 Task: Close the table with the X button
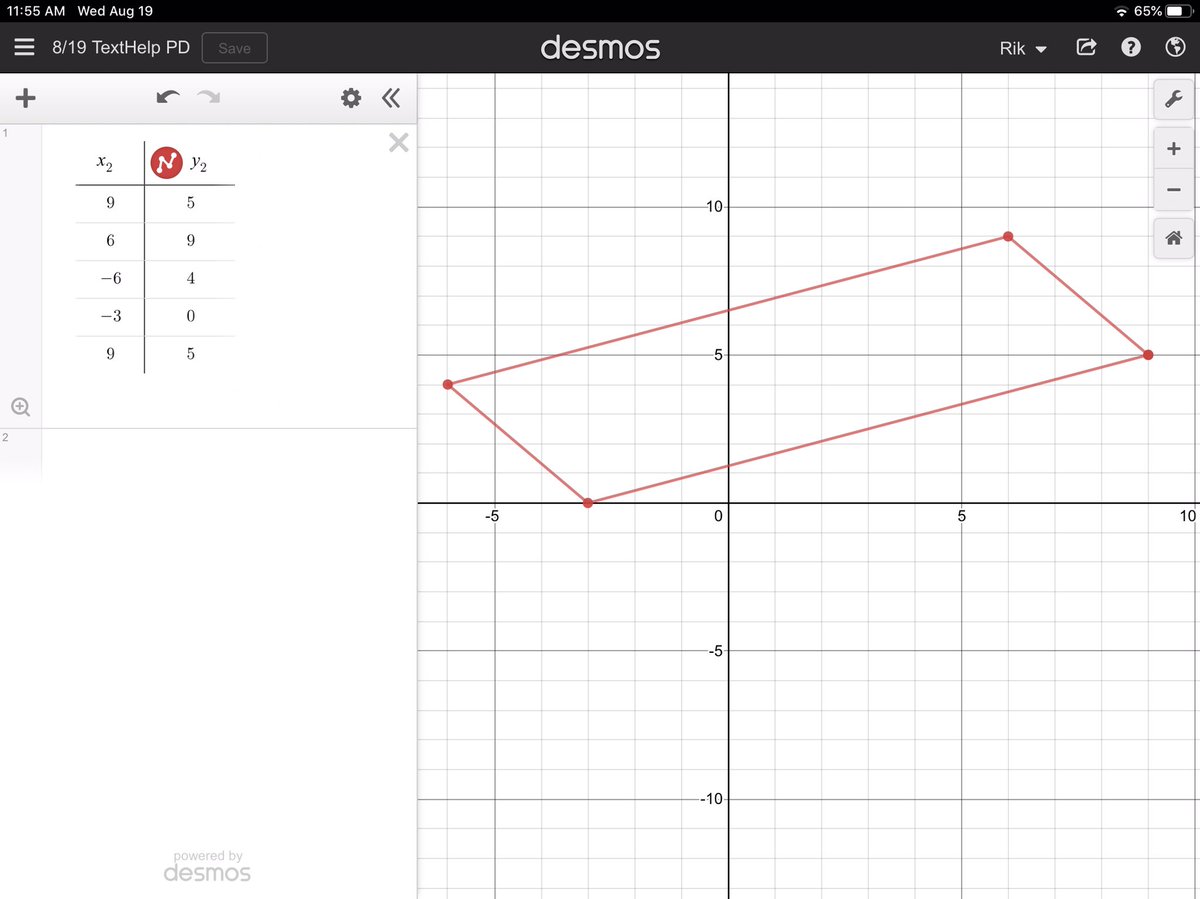coord(398,142)
